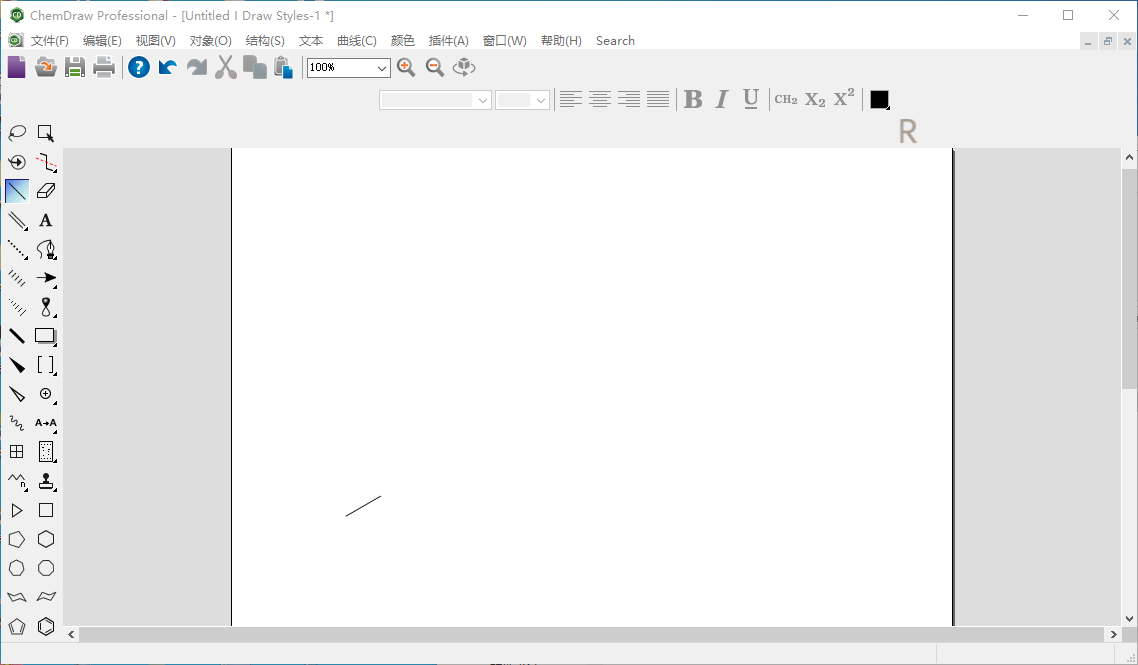This screenshot has width=1138, height=665.
Task: Select the Eraser tool
Action: coord(46,191)
